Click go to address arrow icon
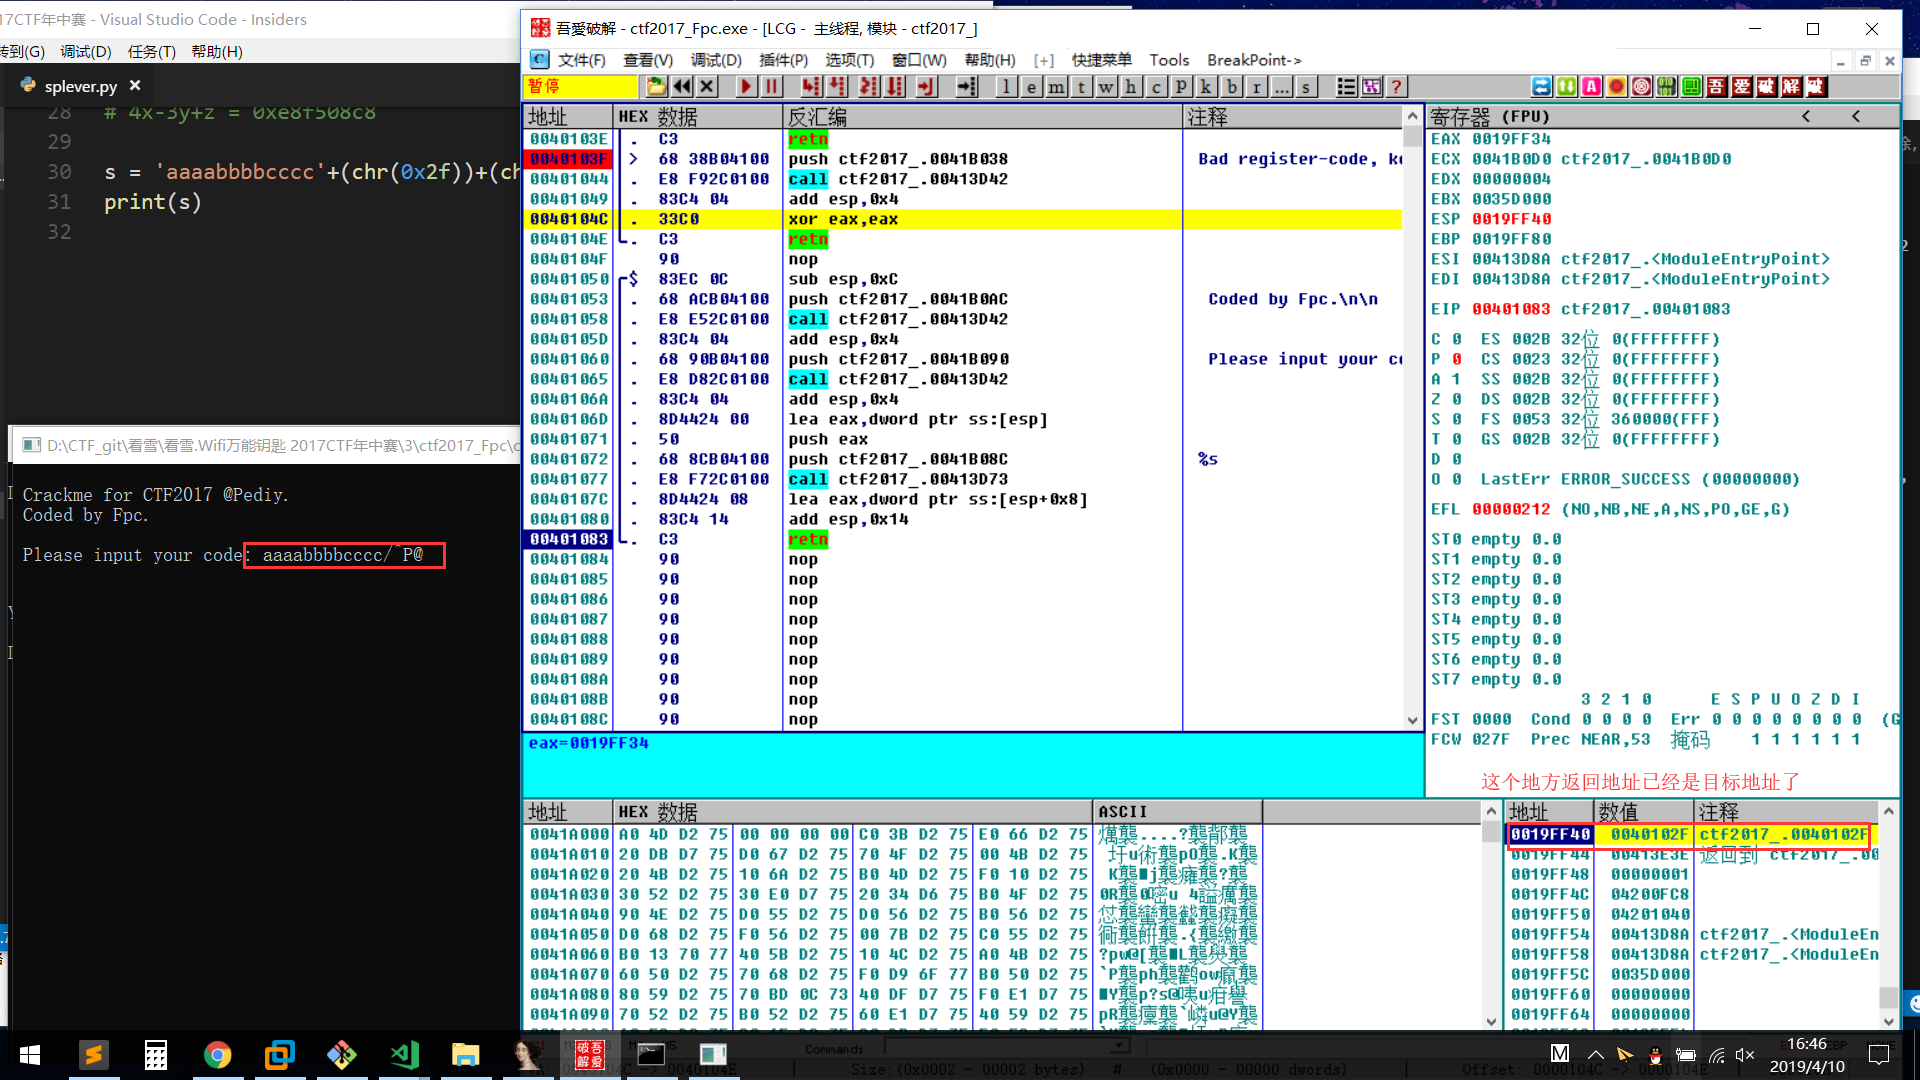The height and width of the screenshot is (1080, 1920). [x=966, y=87]
